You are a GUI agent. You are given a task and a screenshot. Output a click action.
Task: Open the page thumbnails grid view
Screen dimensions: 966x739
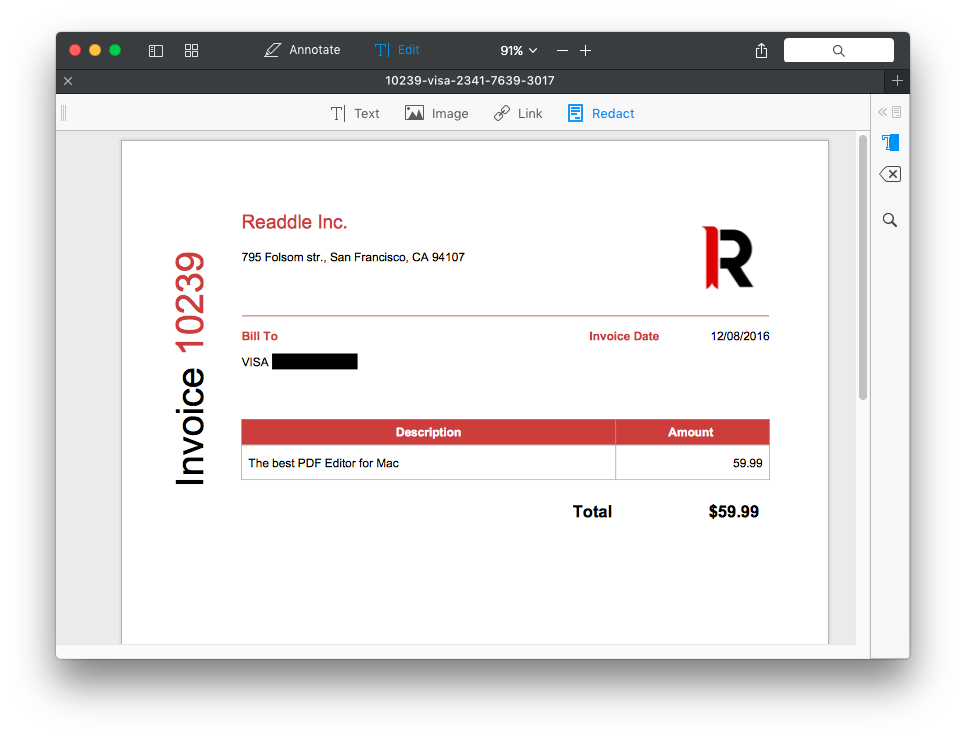click(192, 50)
